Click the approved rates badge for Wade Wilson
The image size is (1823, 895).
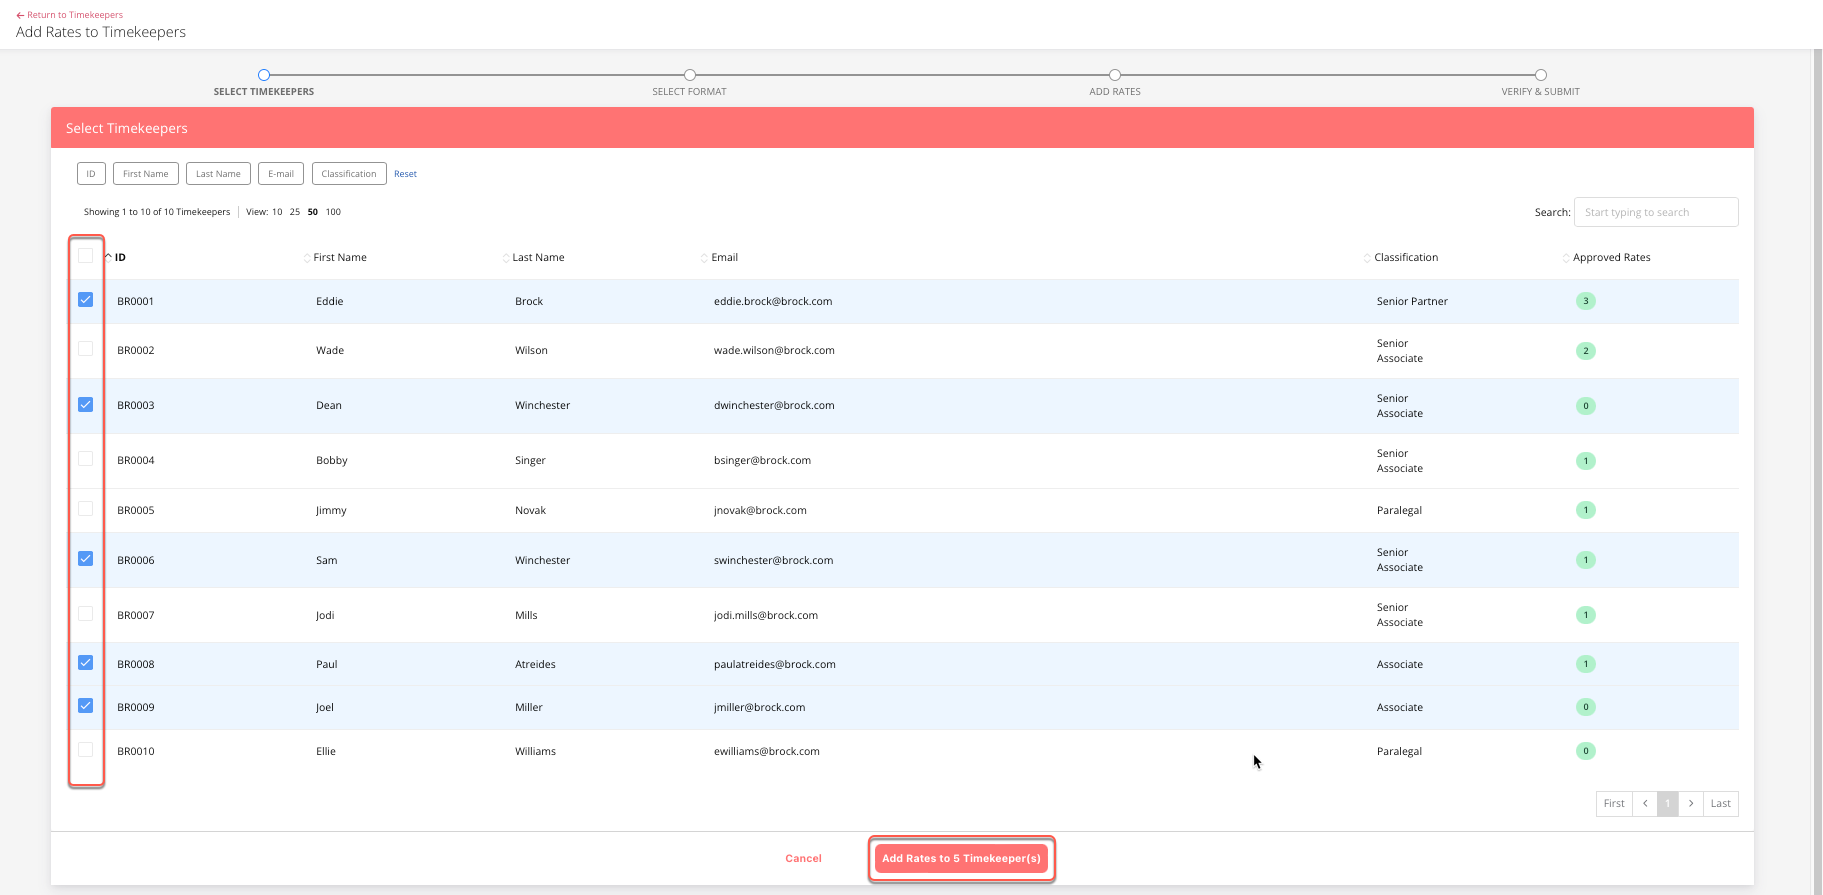tap(1585, 351)
